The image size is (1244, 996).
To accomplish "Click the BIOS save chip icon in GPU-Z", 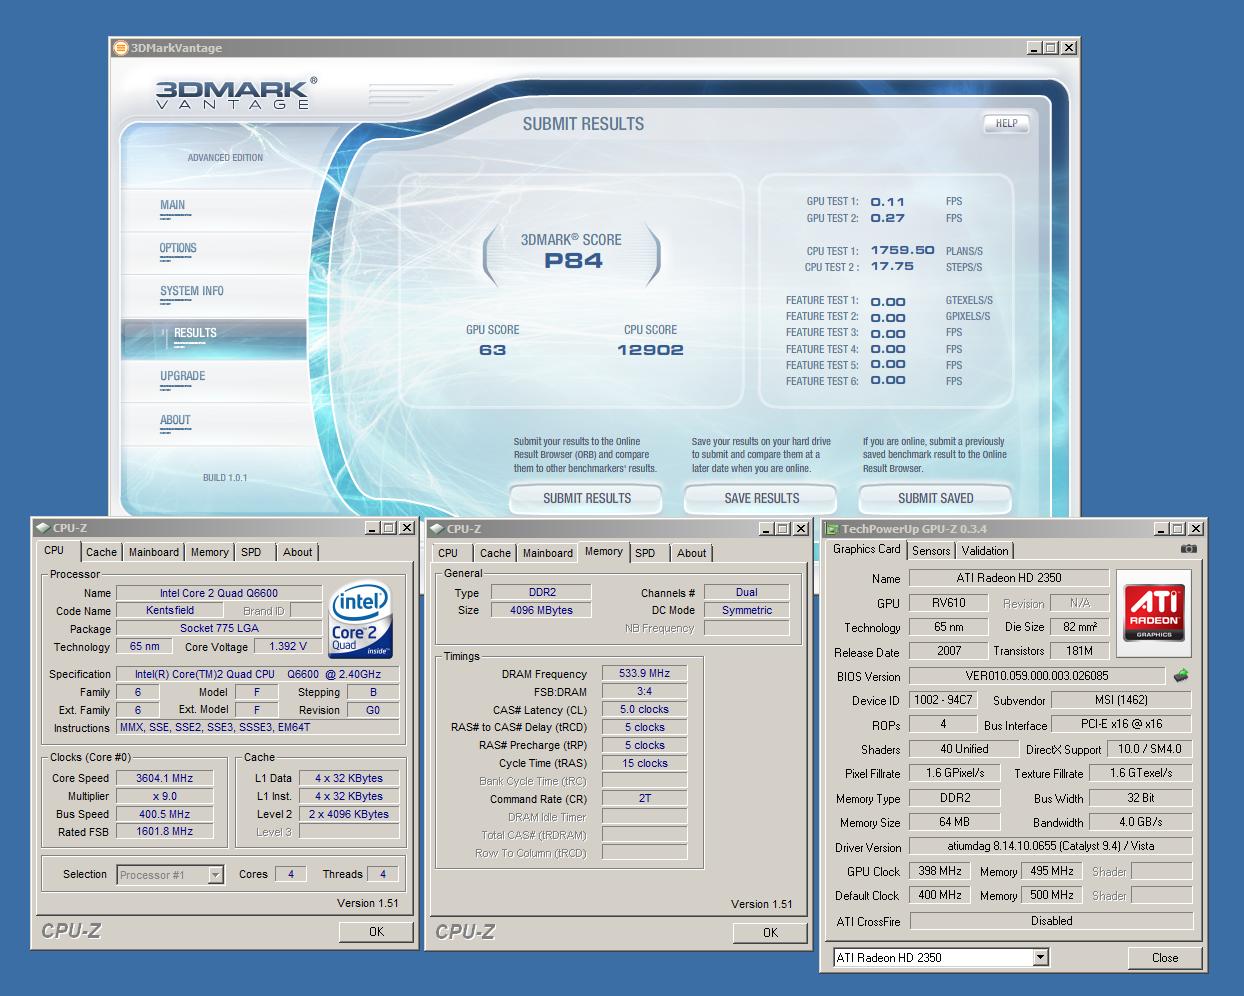I will [1181, 676].
